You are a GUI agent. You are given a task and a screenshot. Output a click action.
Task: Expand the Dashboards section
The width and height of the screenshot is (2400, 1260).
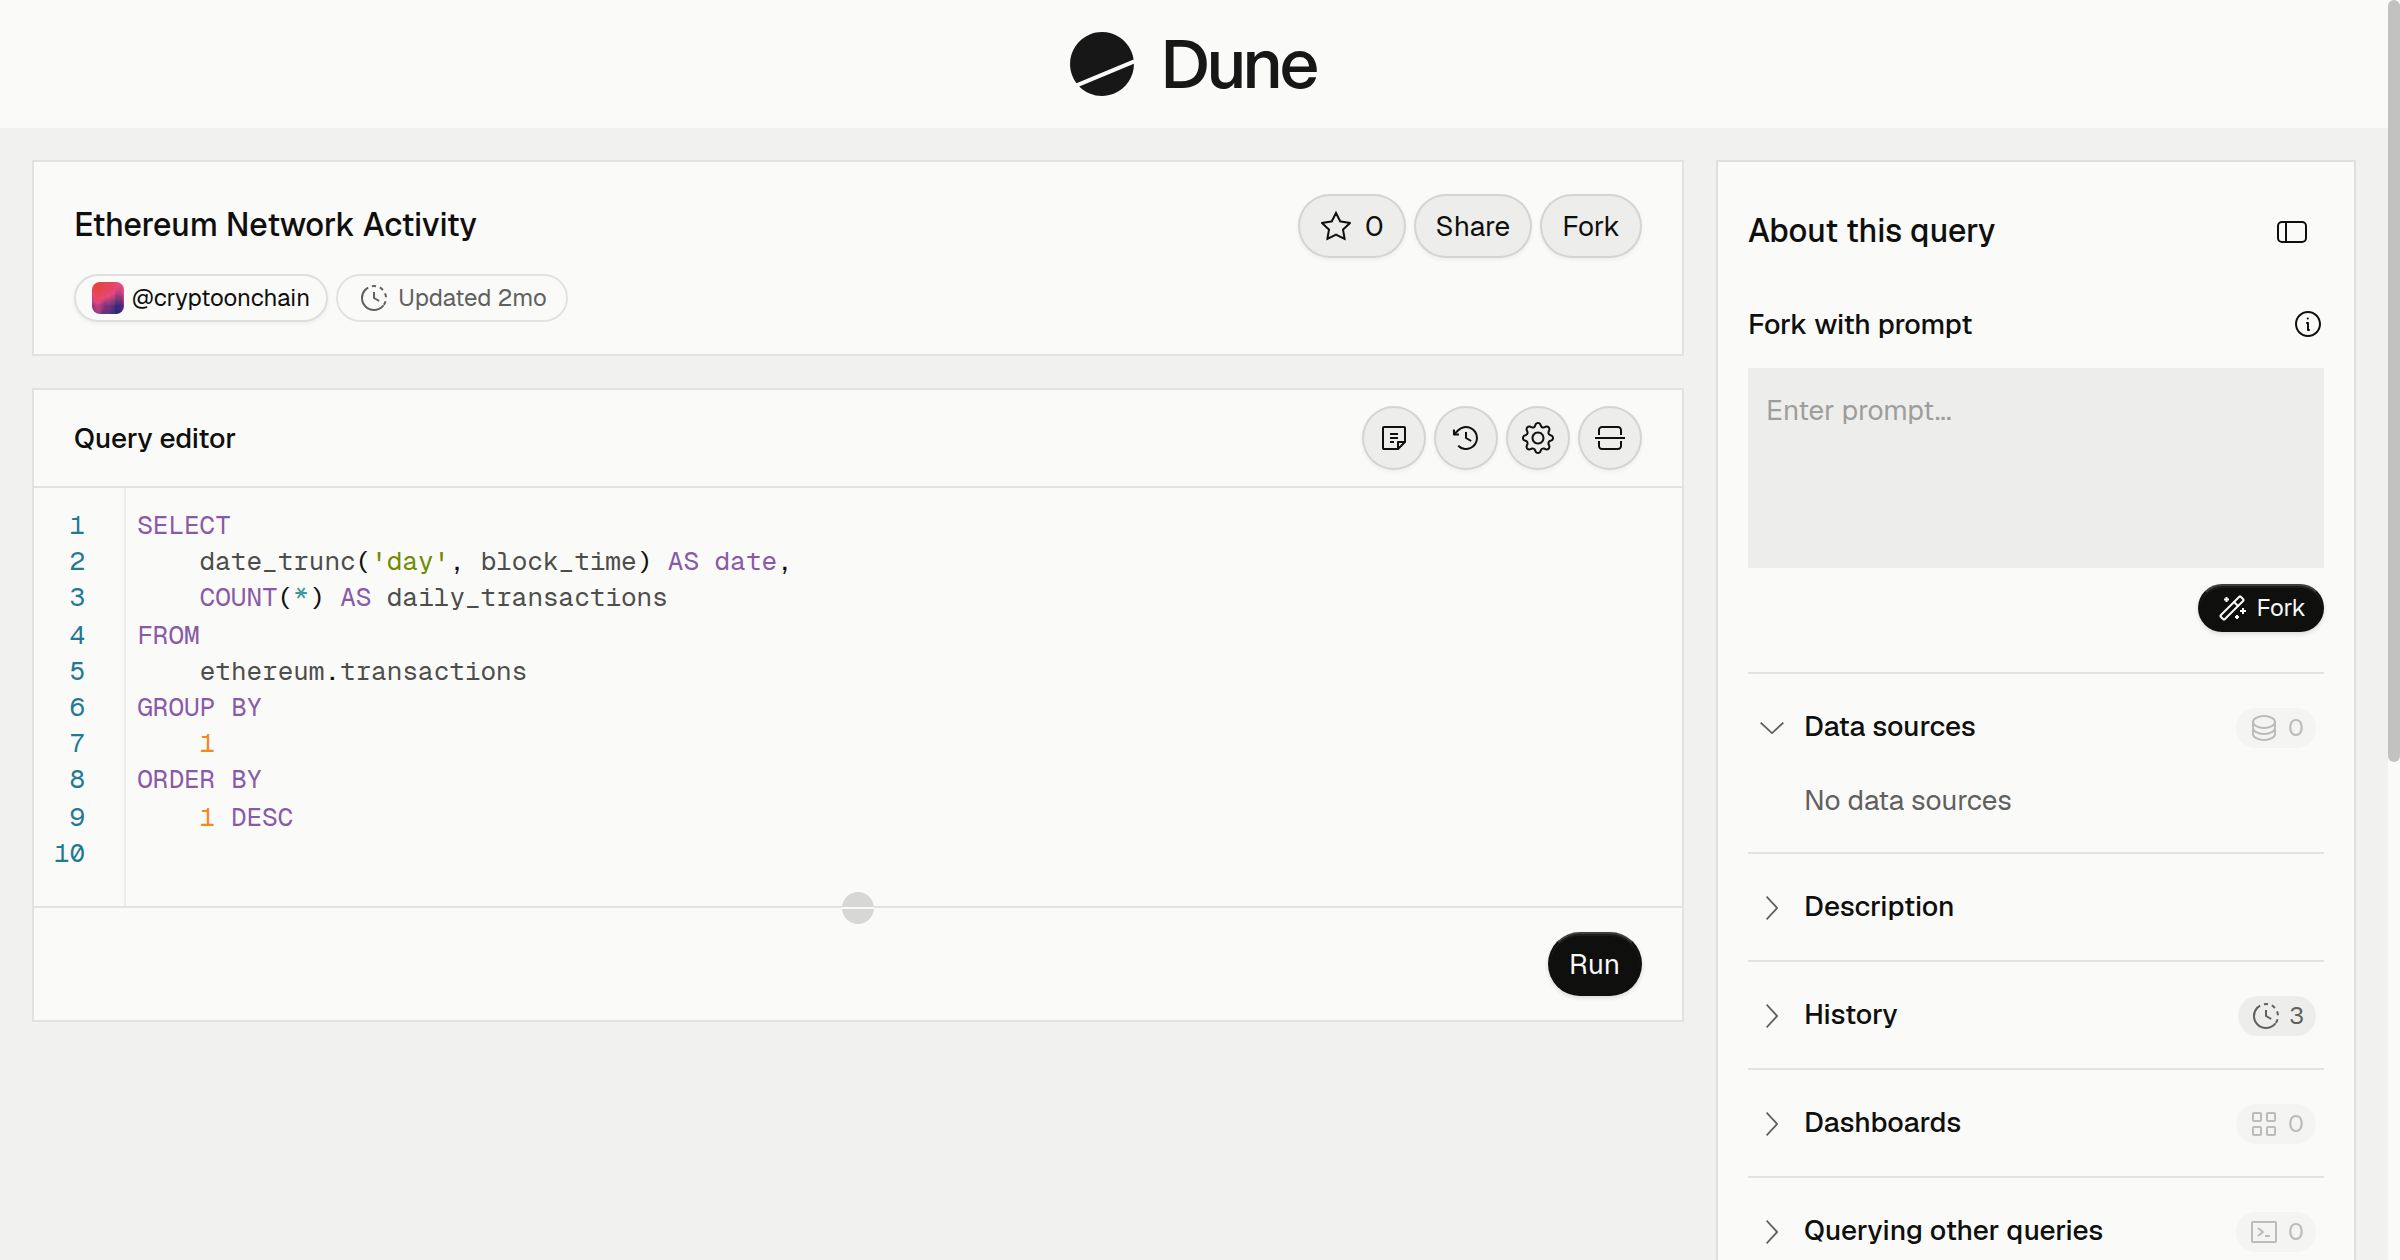[x=1771, y=1123]
